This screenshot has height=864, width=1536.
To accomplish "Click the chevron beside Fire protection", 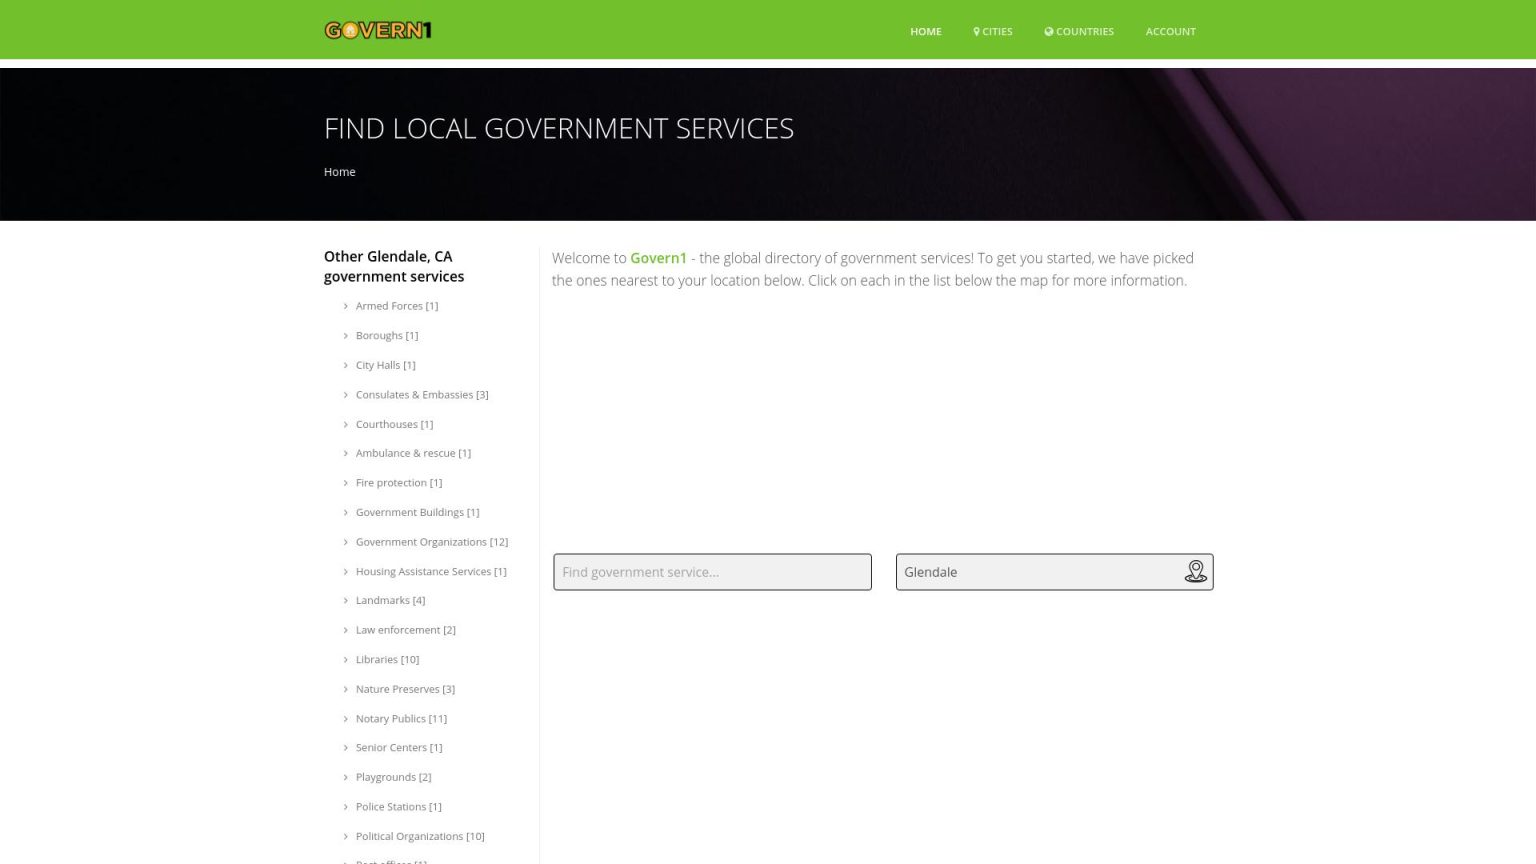I will 346,483.
